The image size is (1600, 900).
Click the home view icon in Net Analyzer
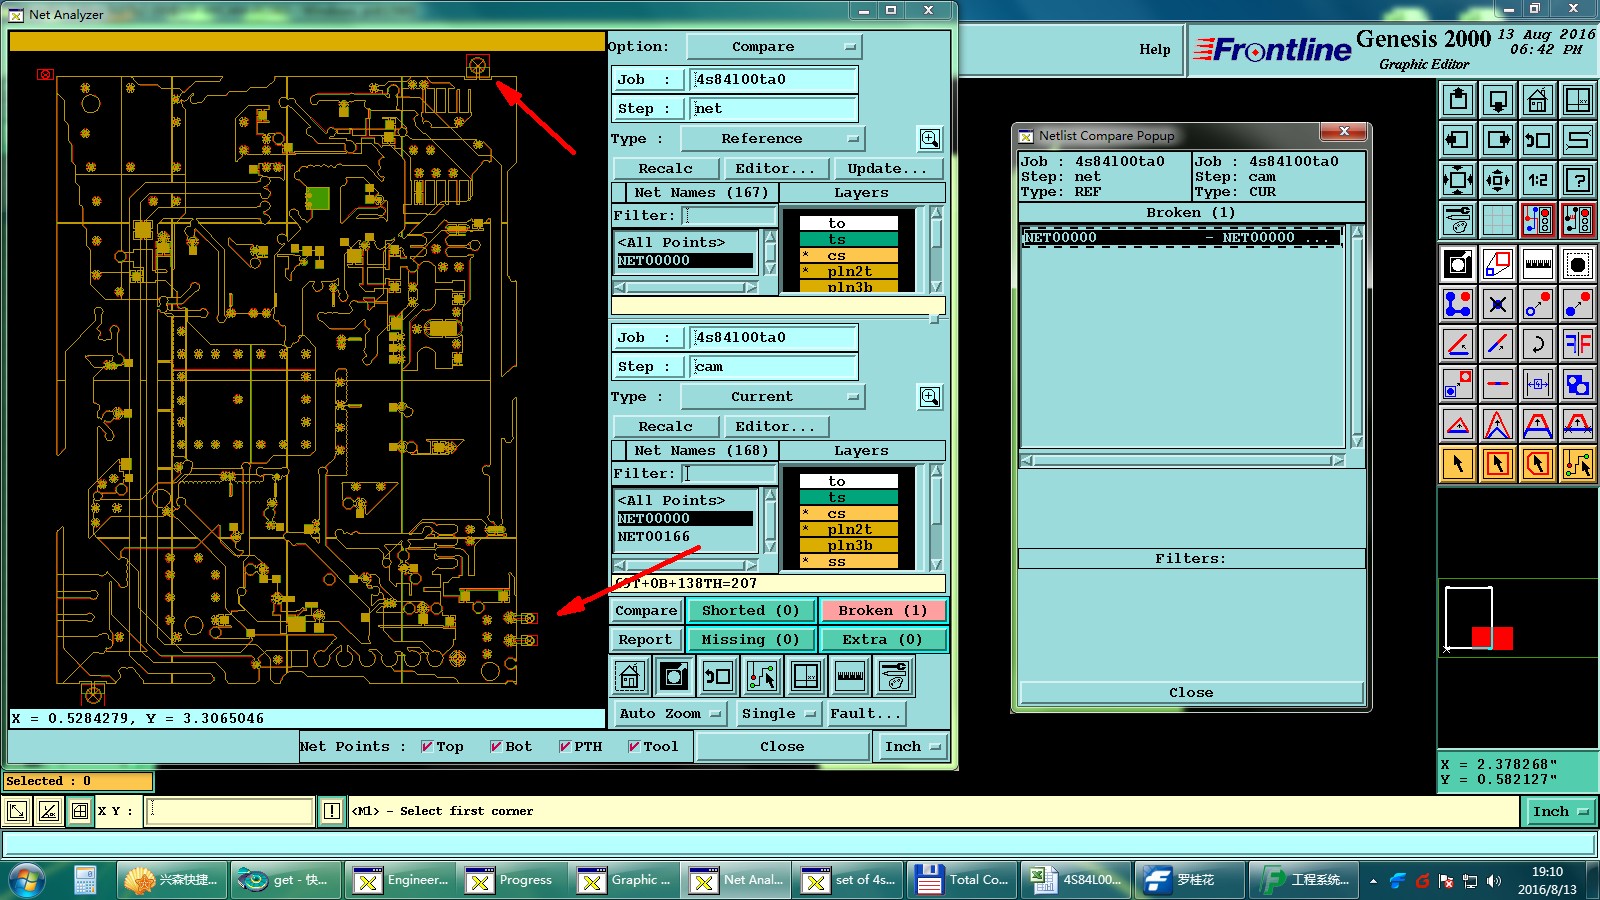click(629, 677)
